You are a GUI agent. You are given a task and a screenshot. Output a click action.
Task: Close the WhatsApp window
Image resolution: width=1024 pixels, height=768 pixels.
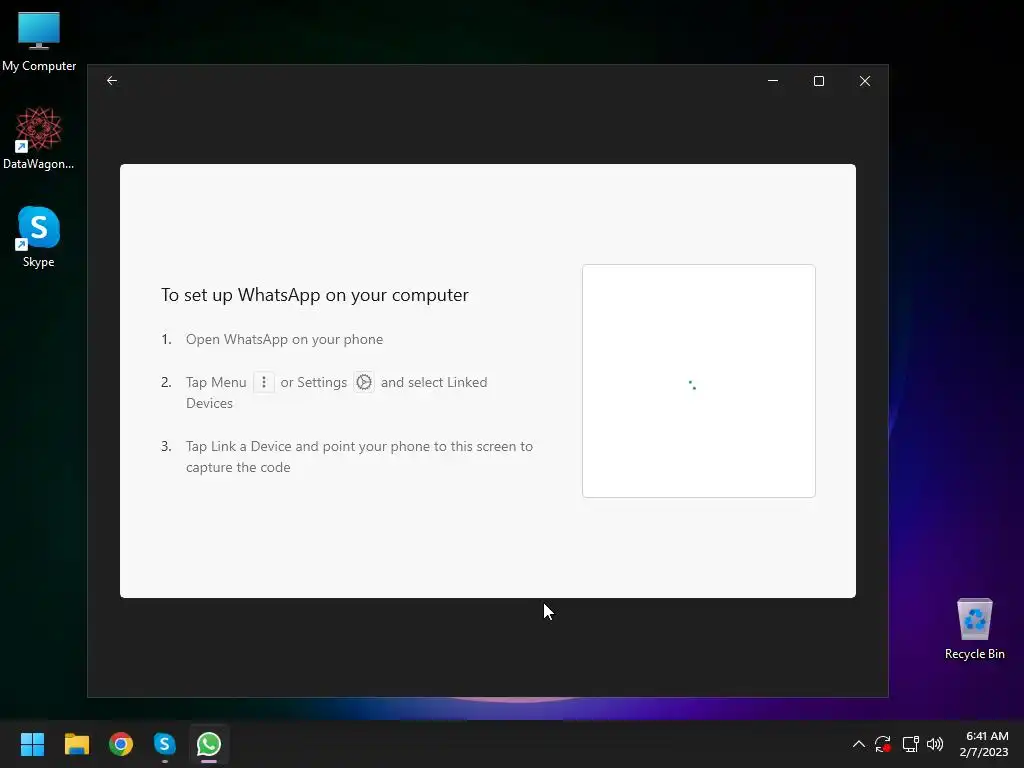(x=865, y=80)
